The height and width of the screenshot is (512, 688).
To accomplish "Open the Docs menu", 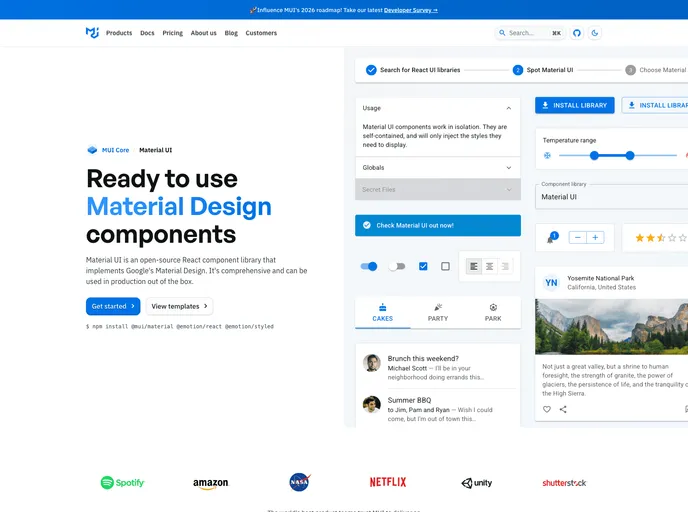I will click(x=147, y=33).
